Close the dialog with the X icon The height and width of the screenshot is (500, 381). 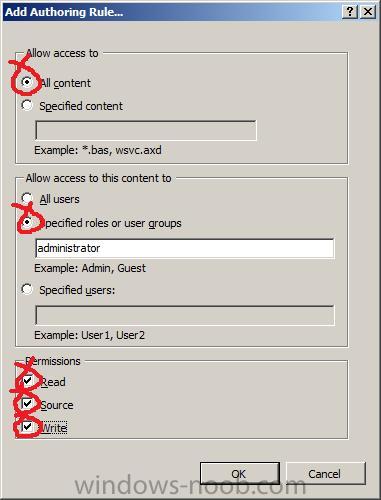(368, 12)
